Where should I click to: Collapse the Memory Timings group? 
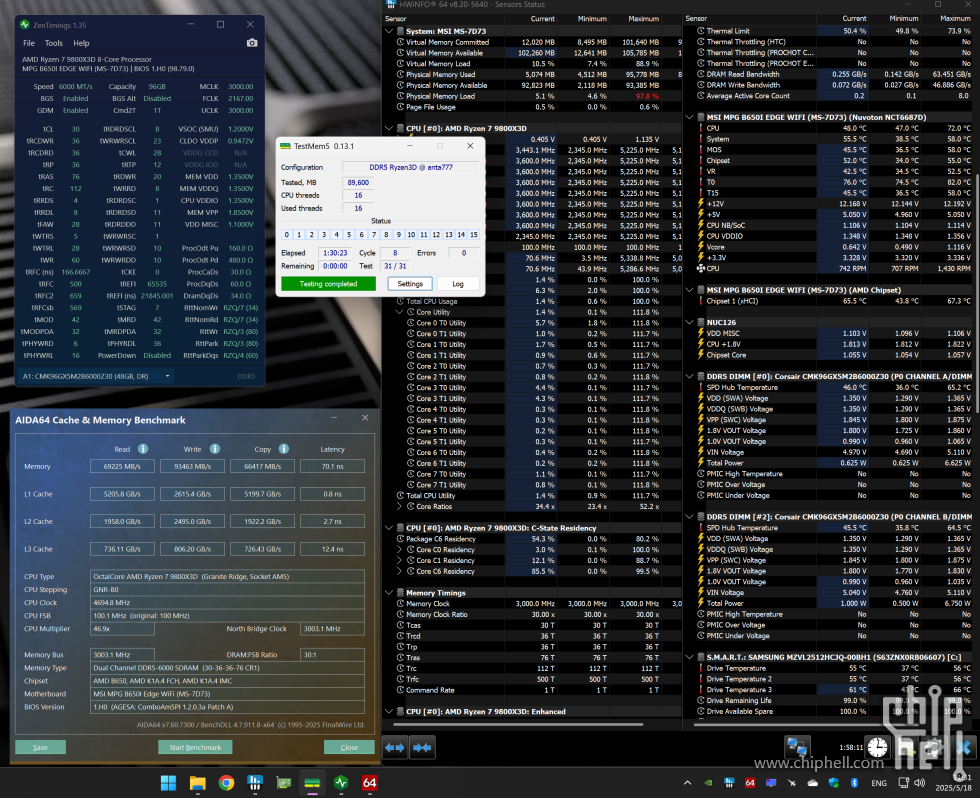(389, 592)
